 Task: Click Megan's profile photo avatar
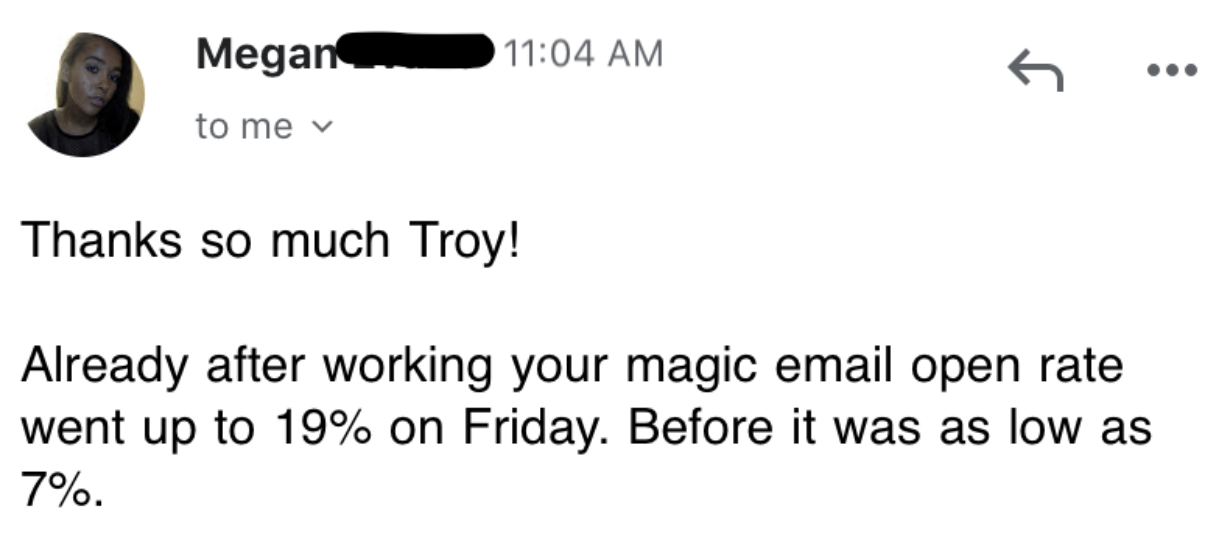coord(84,94)
